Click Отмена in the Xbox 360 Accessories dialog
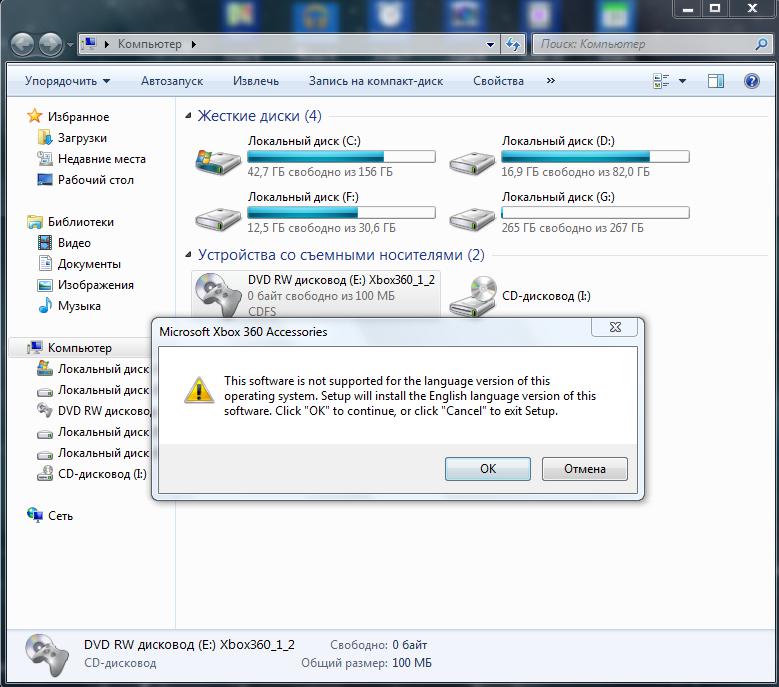This screenshot has height=687, width=779. pyautogui.click(x=585, y=469)
